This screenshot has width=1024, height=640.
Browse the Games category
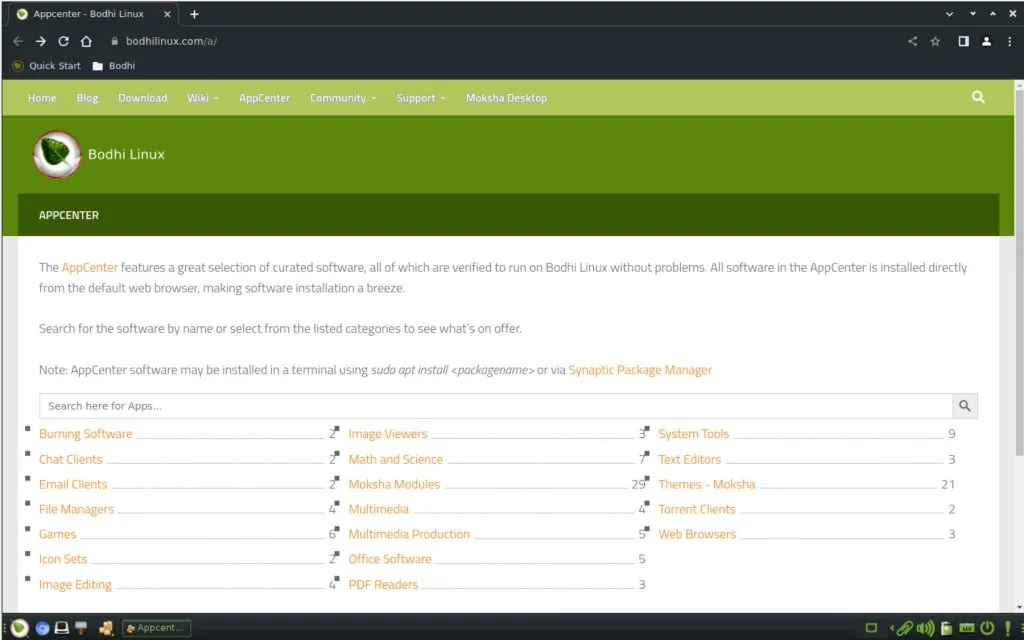57,534
